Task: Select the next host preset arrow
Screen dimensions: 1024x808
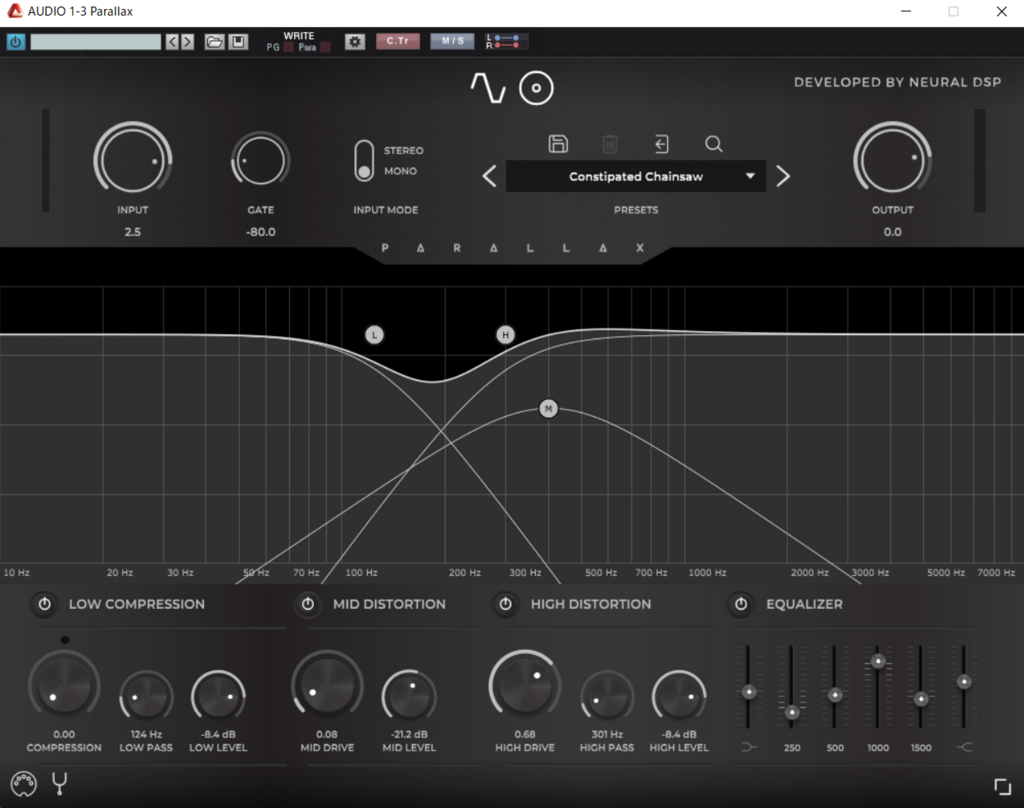Action: click(x=187, y=42)
